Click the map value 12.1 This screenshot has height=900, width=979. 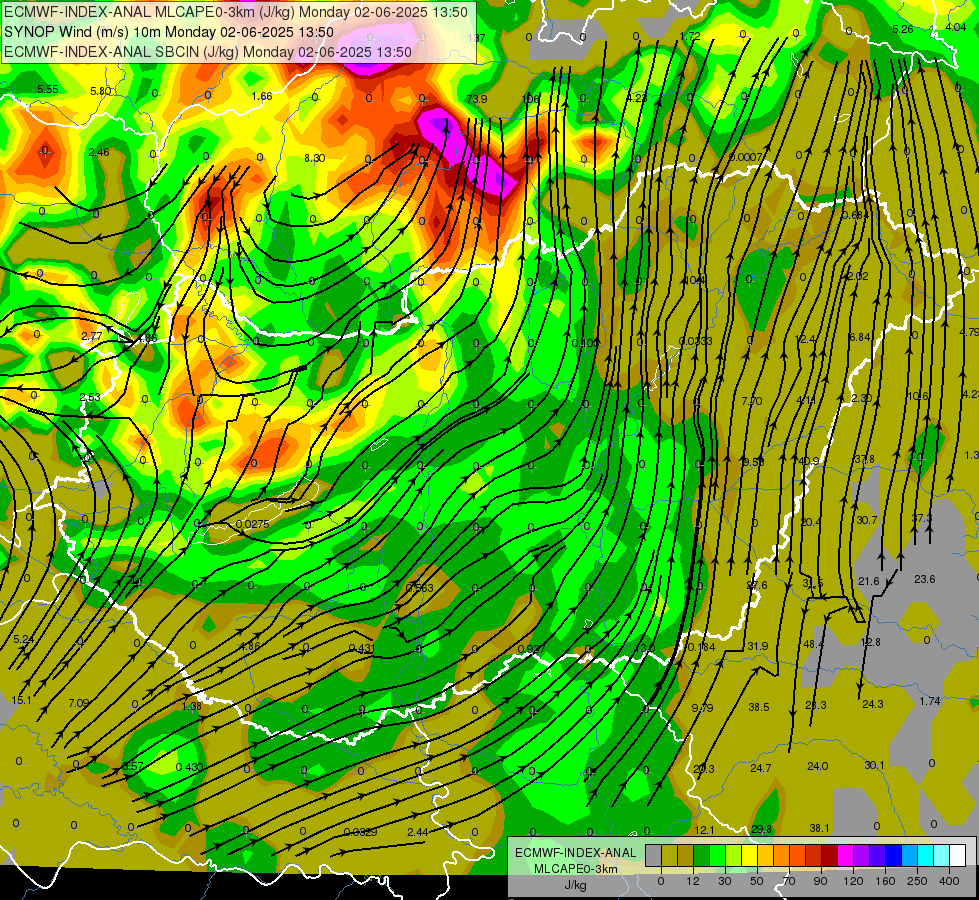(x=704, y=829)
